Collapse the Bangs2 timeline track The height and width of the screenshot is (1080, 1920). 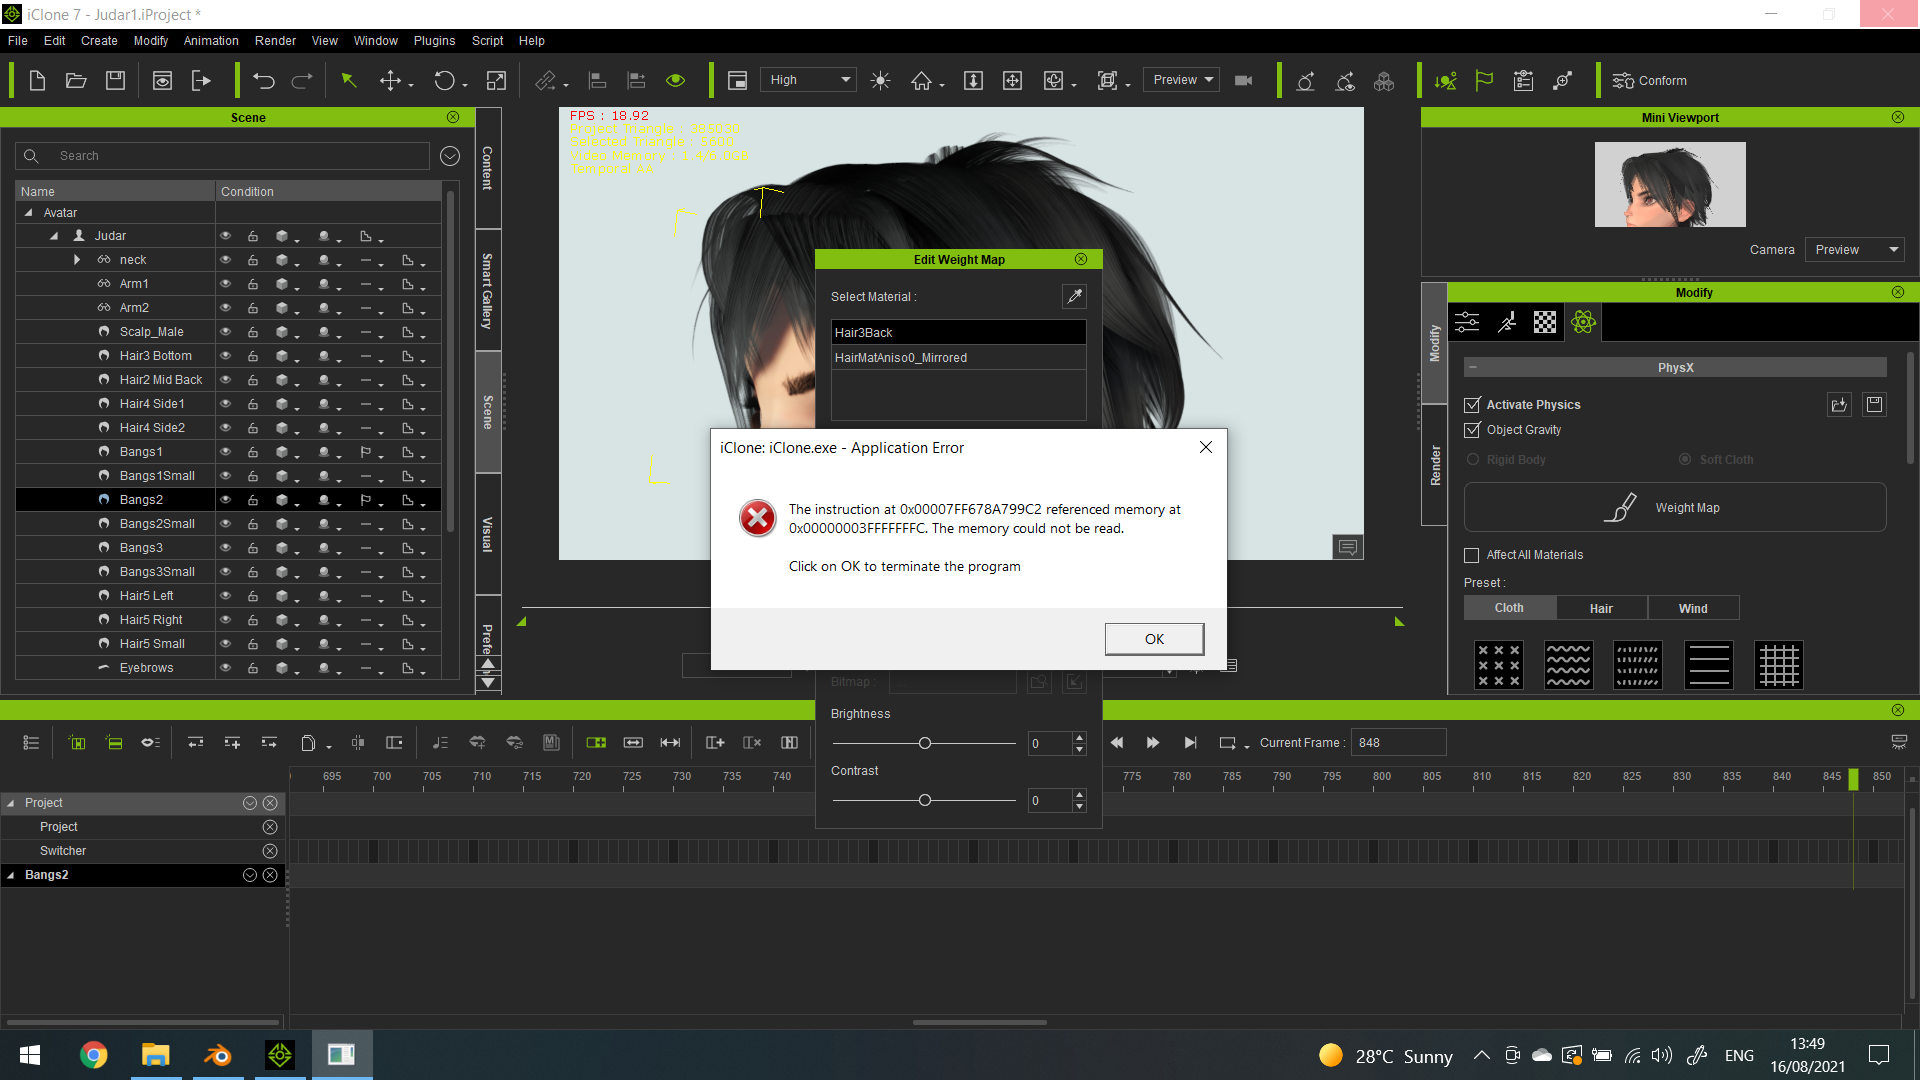[x=11, y=875]
